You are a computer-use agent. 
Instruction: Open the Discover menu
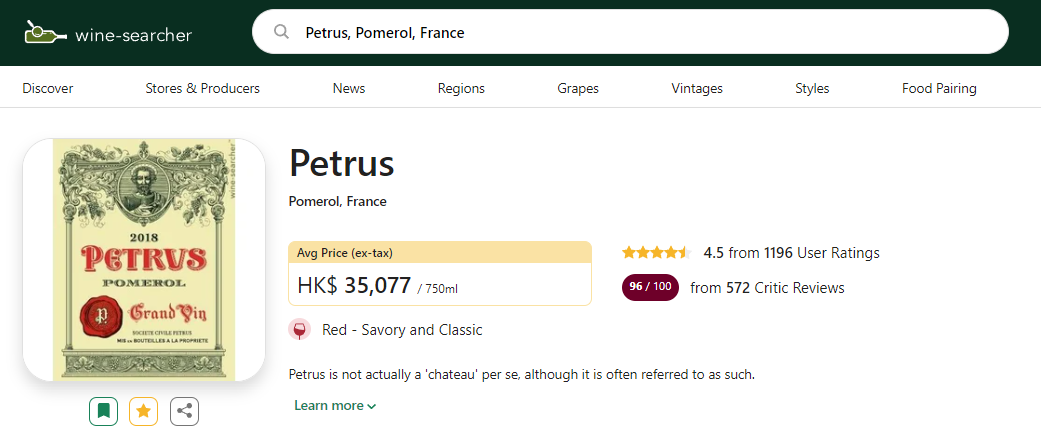click(x=48, y=88)
